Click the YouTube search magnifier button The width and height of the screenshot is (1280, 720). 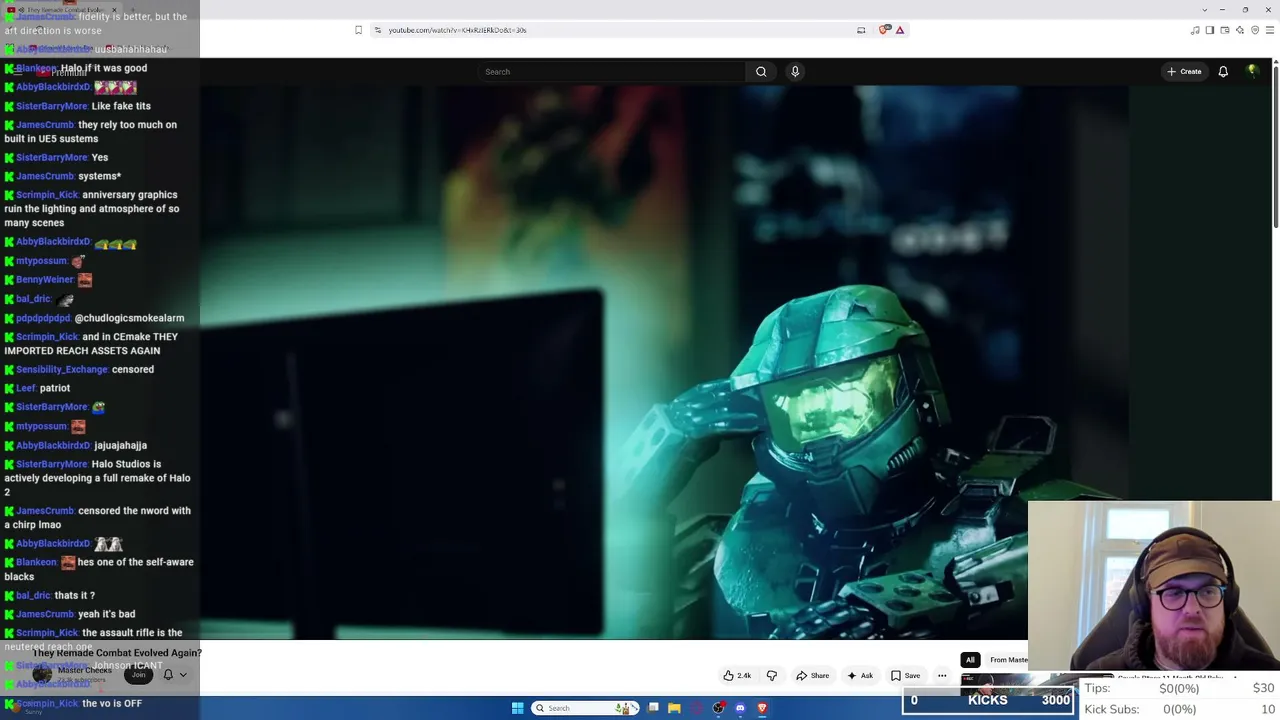click(x=761, y=72)
